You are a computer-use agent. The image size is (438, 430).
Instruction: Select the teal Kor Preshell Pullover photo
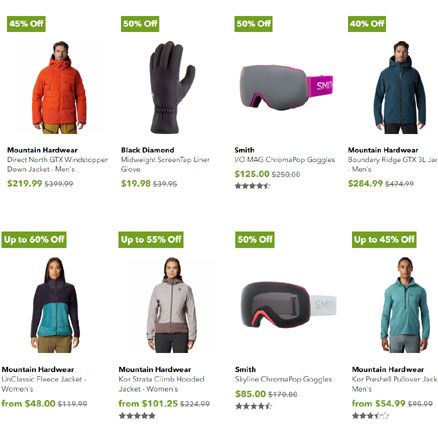tap(405, 305)
